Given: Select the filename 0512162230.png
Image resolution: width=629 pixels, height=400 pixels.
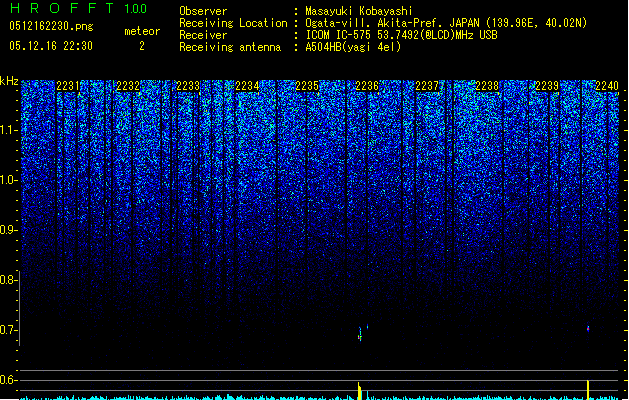Looking at the screenshot, I should pos(51,26).
